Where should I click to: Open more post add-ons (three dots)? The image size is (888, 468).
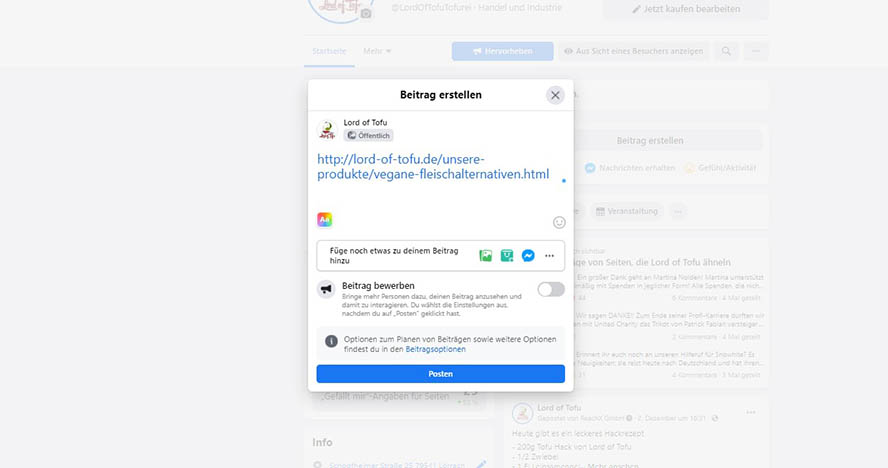coord(549,256)
